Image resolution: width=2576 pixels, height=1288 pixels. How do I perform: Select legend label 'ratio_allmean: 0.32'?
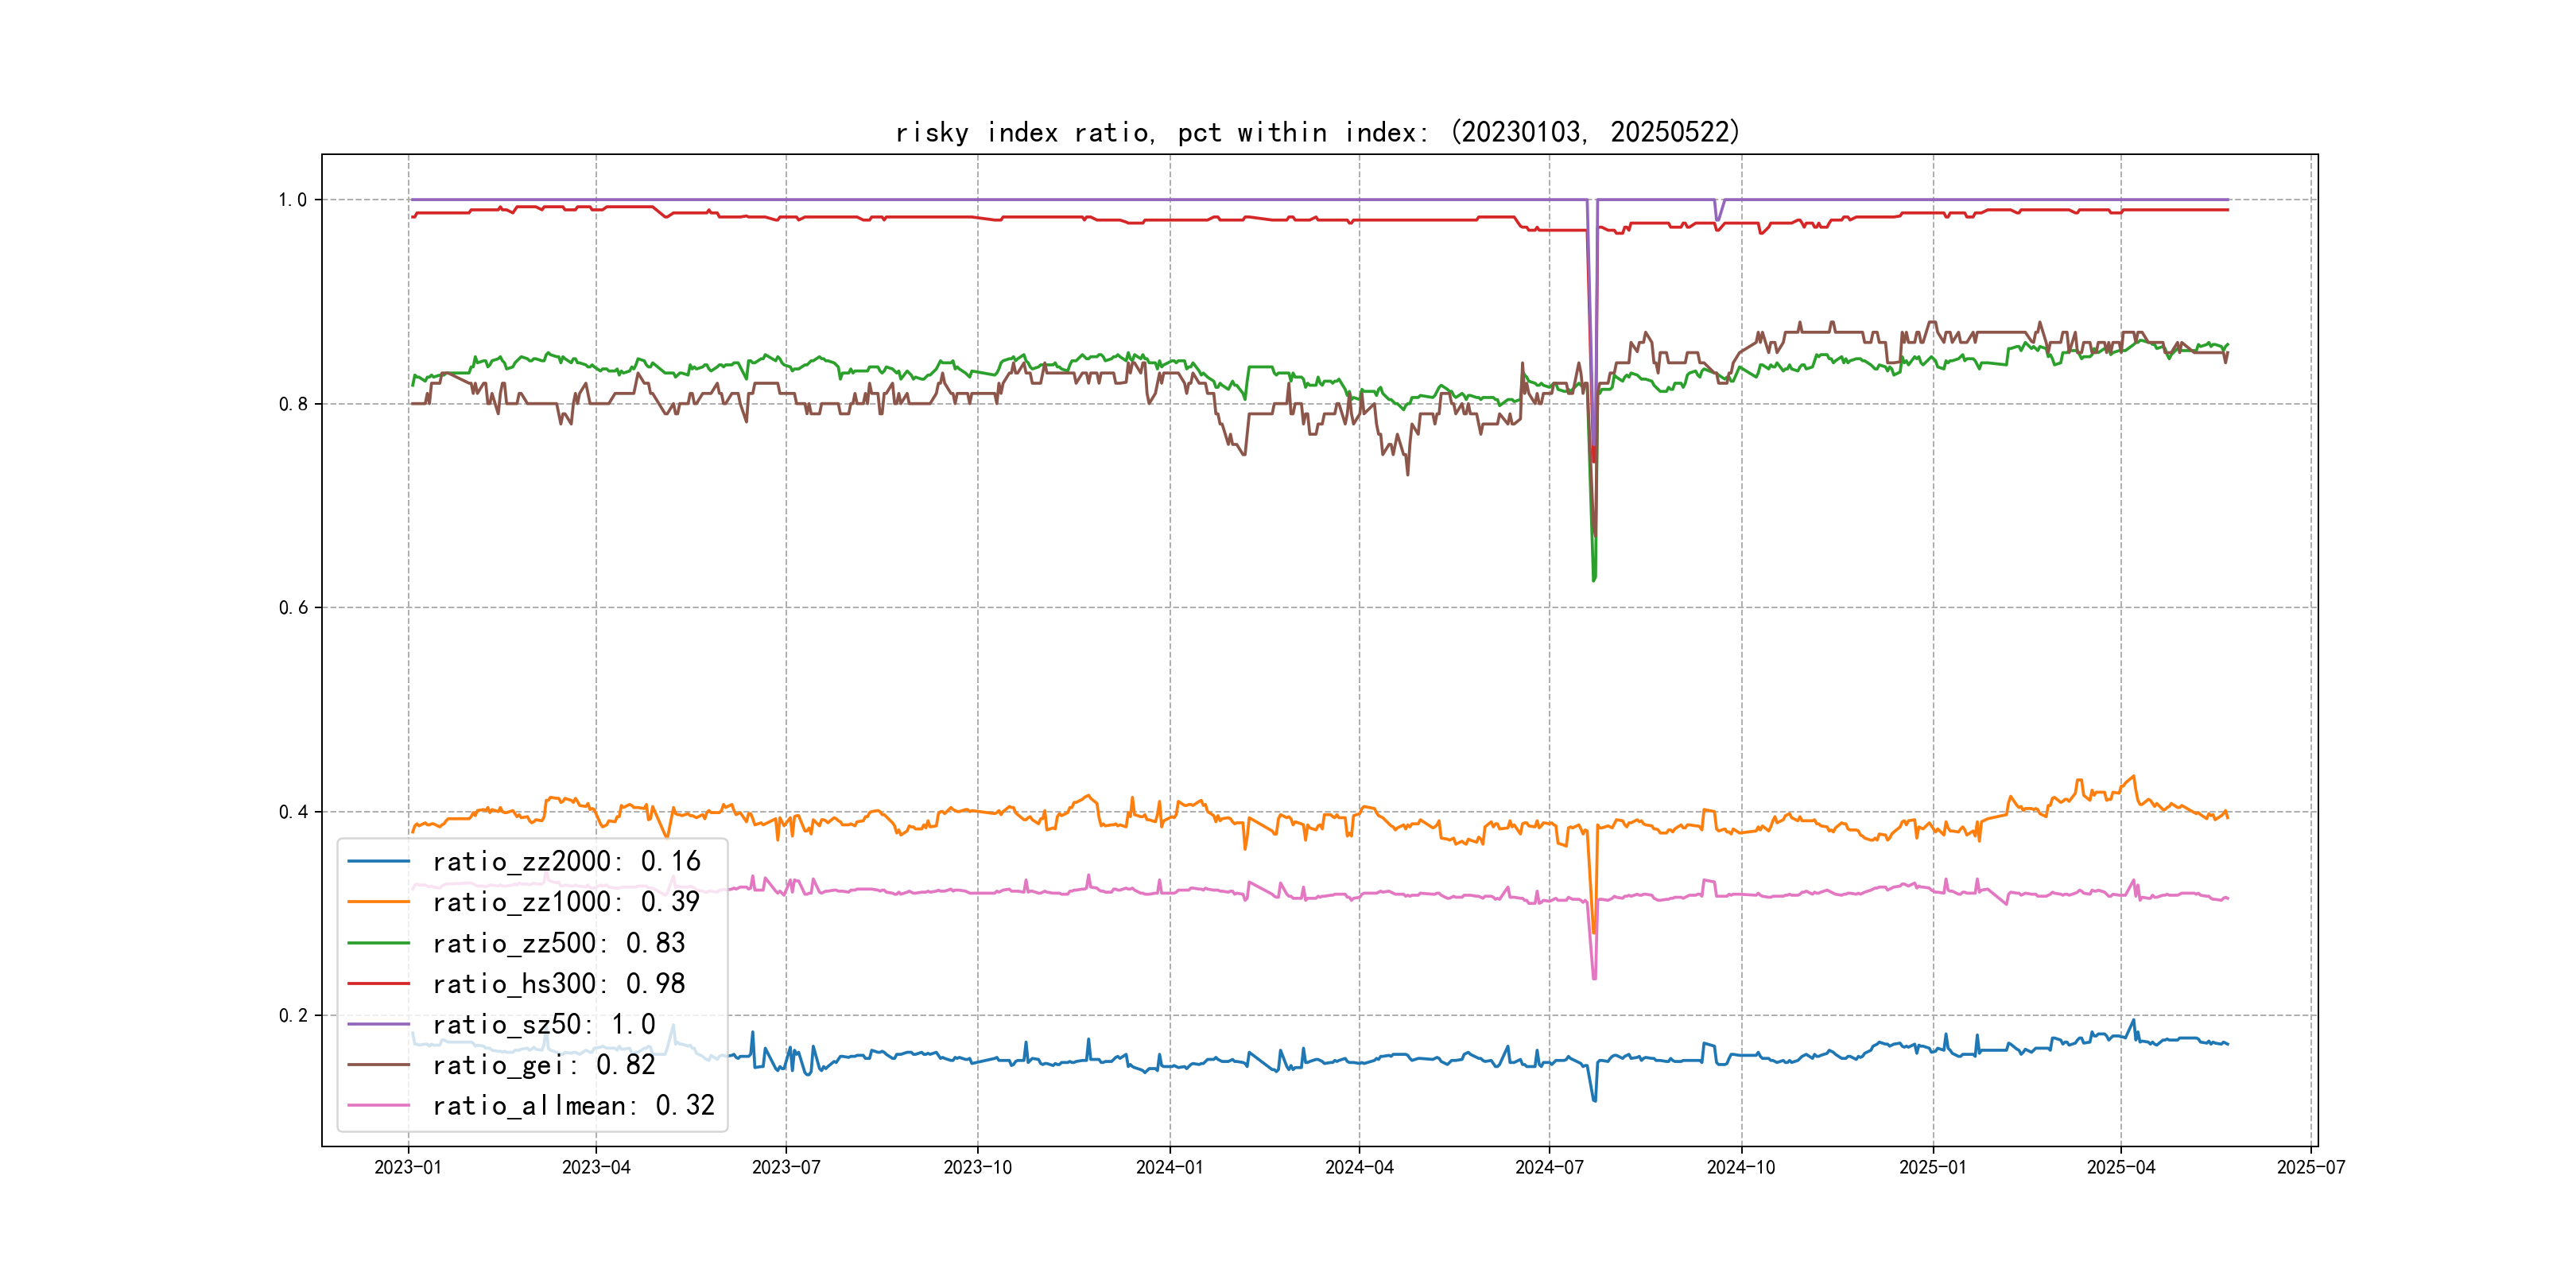[573, 1106]
